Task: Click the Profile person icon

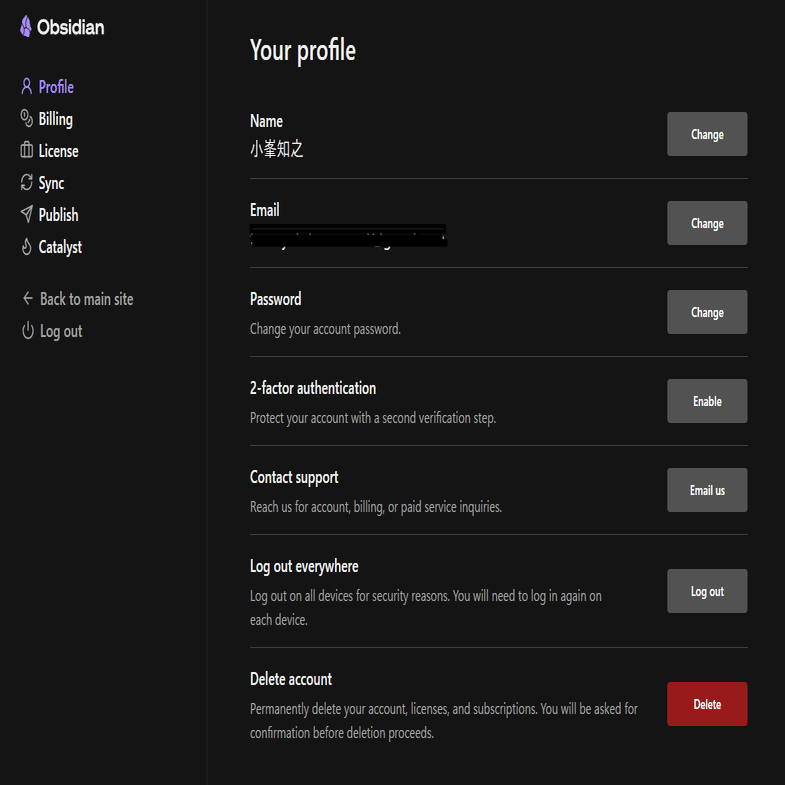Action: pyautogui.click(x=27, y=87)
